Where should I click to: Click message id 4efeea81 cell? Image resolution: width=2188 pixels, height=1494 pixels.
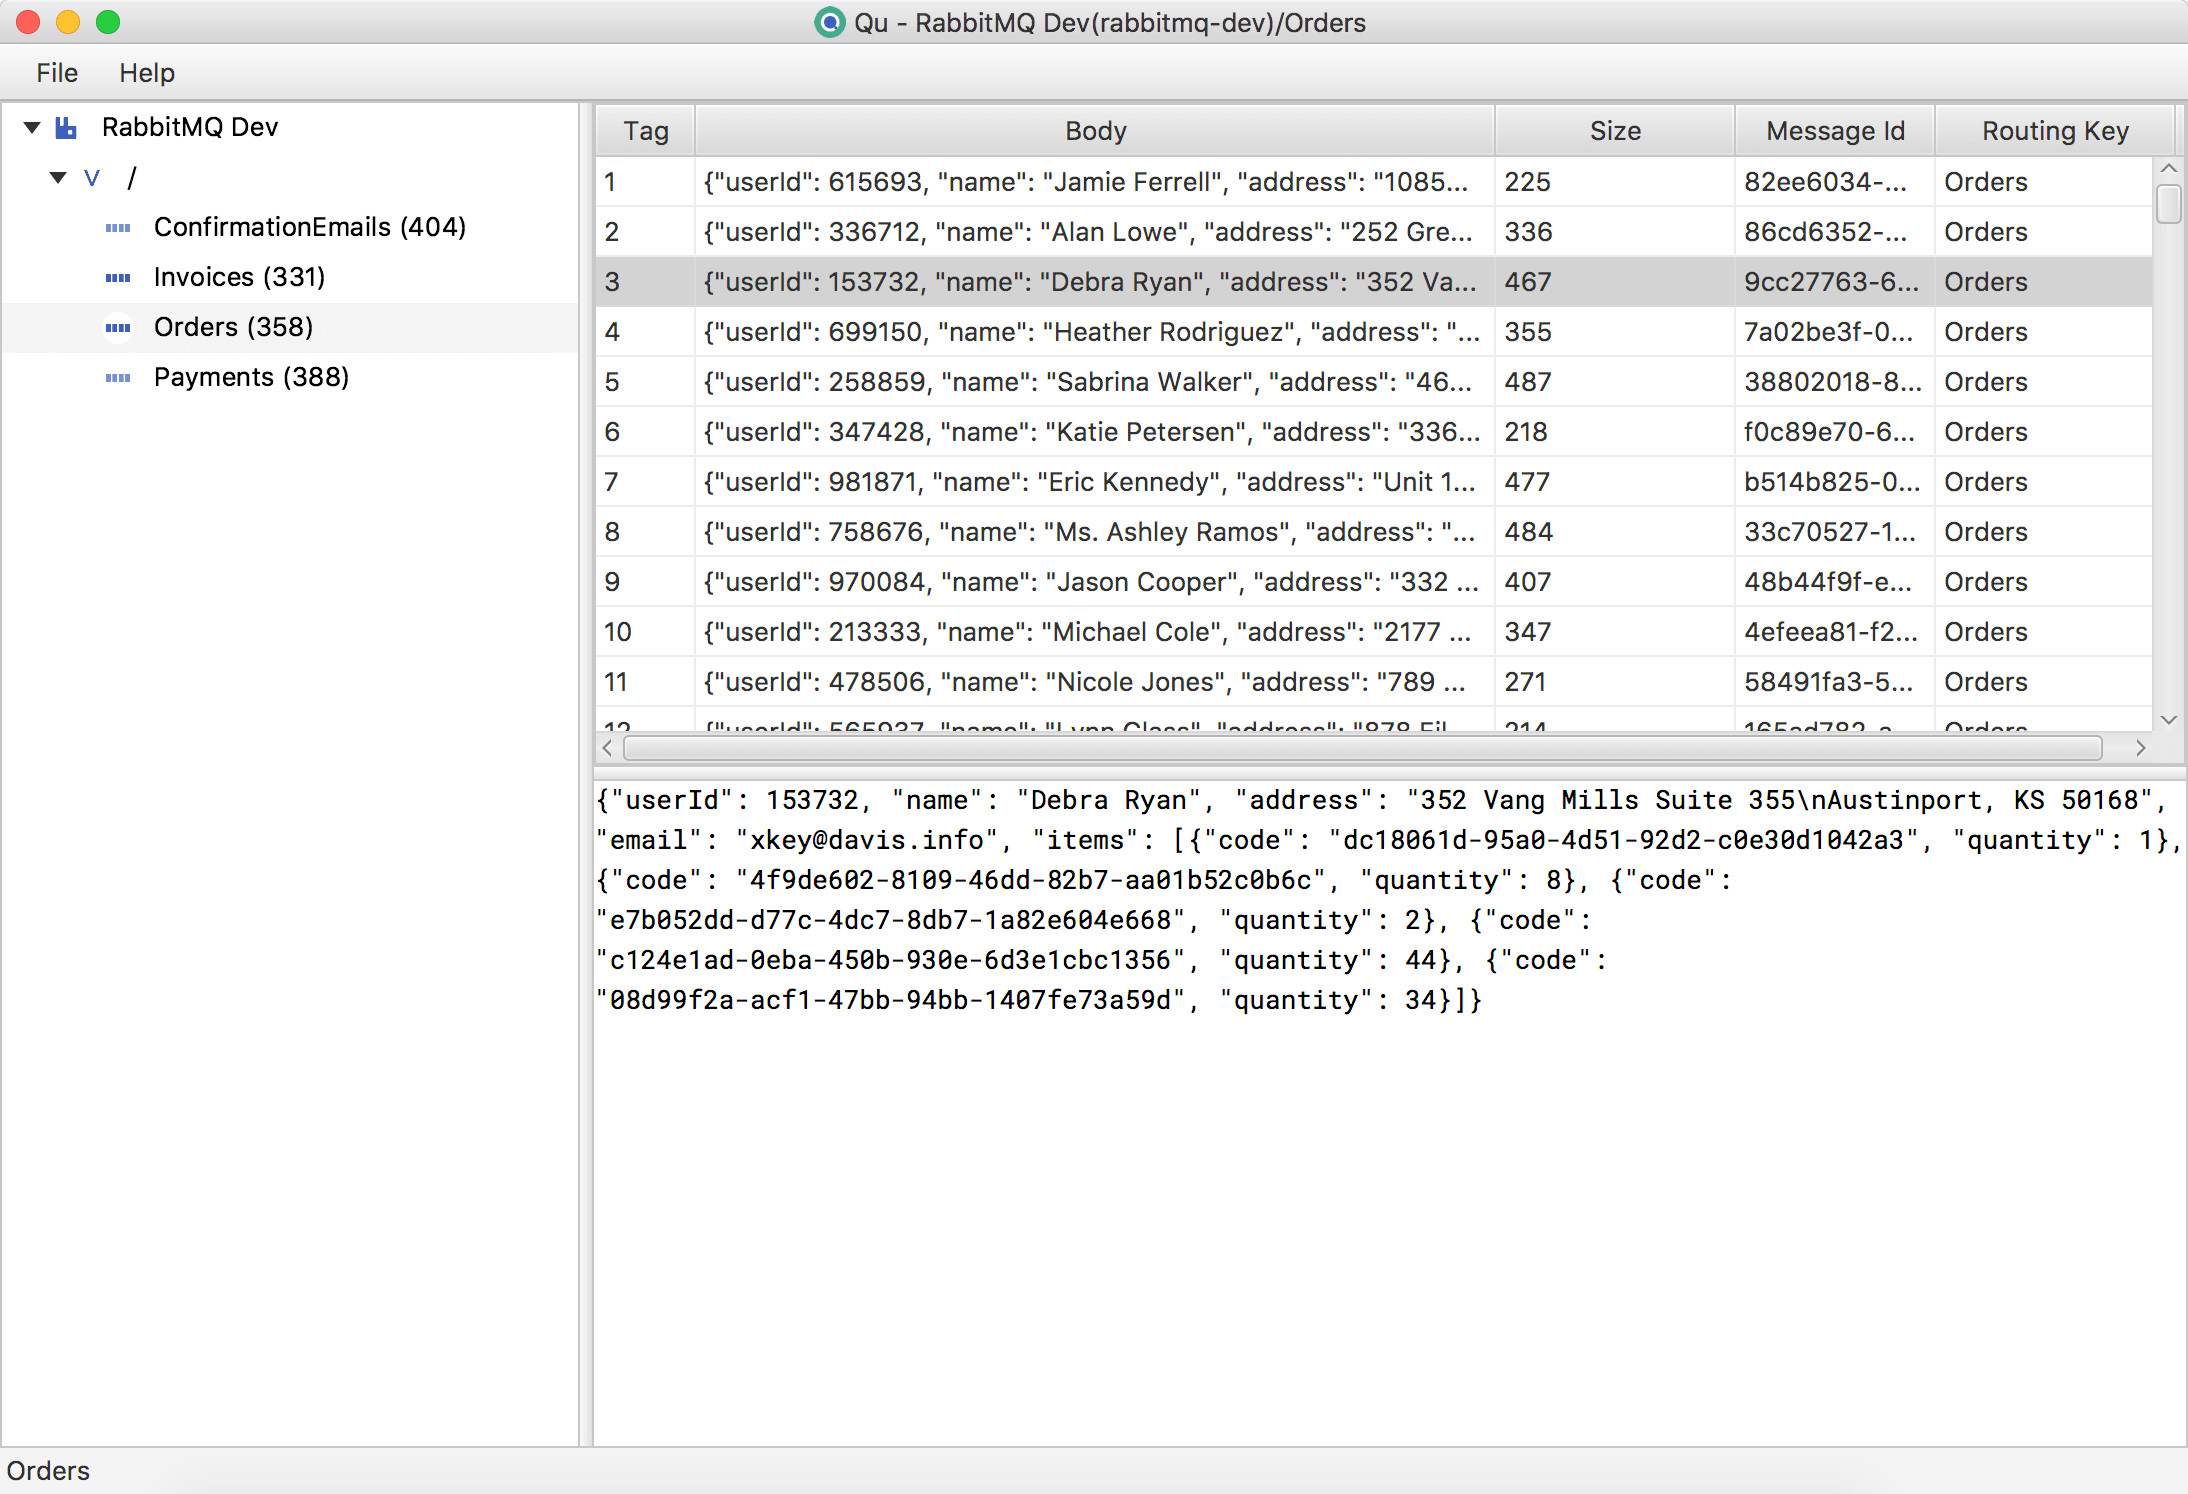click(1835, 632)
